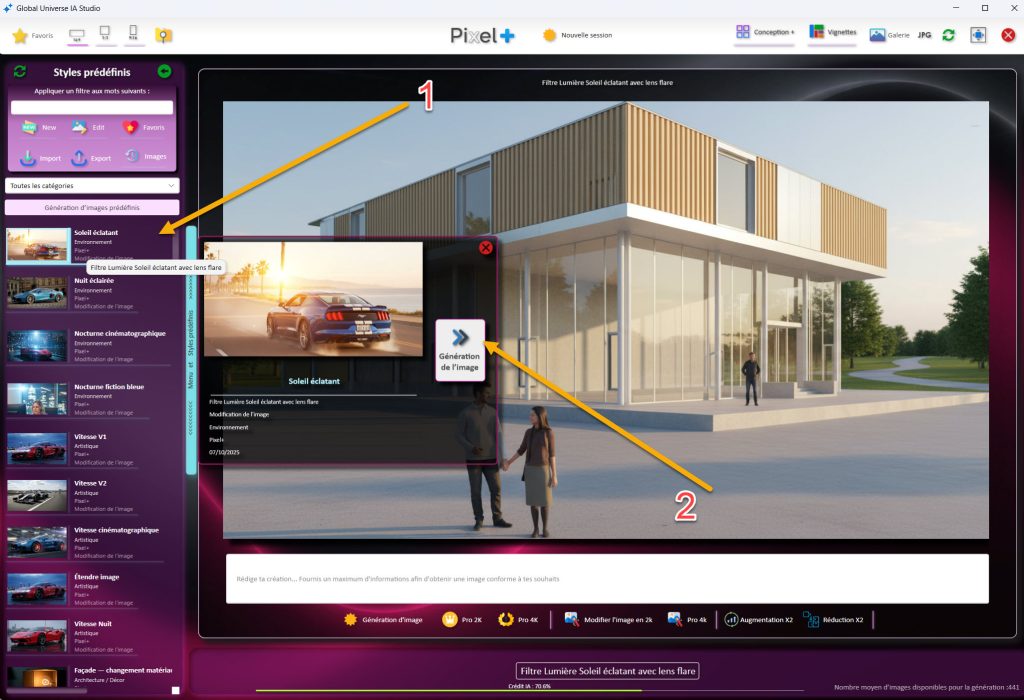Click the green back arrow in Styles prédéfinis
The width and height of the screenshot is (1024, 700).
[x=164, y=72]
